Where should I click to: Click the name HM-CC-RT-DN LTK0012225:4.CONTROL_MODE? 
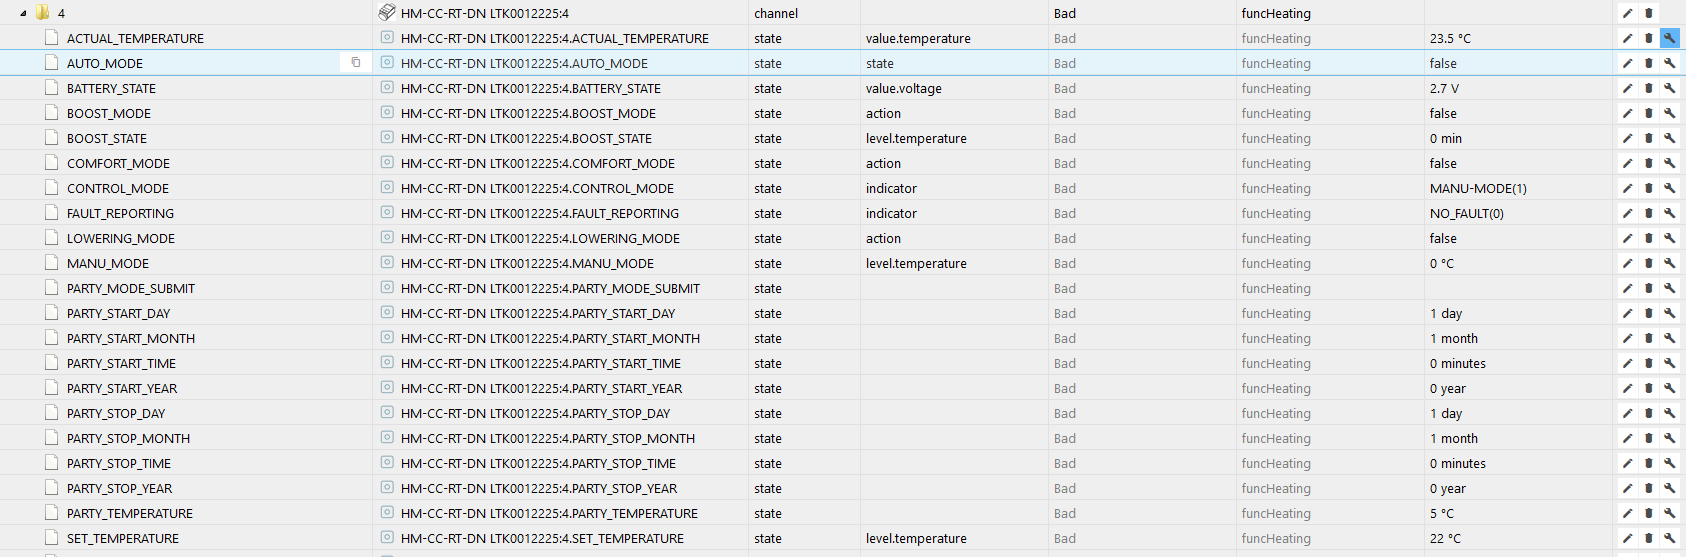[x=537, y=188]
